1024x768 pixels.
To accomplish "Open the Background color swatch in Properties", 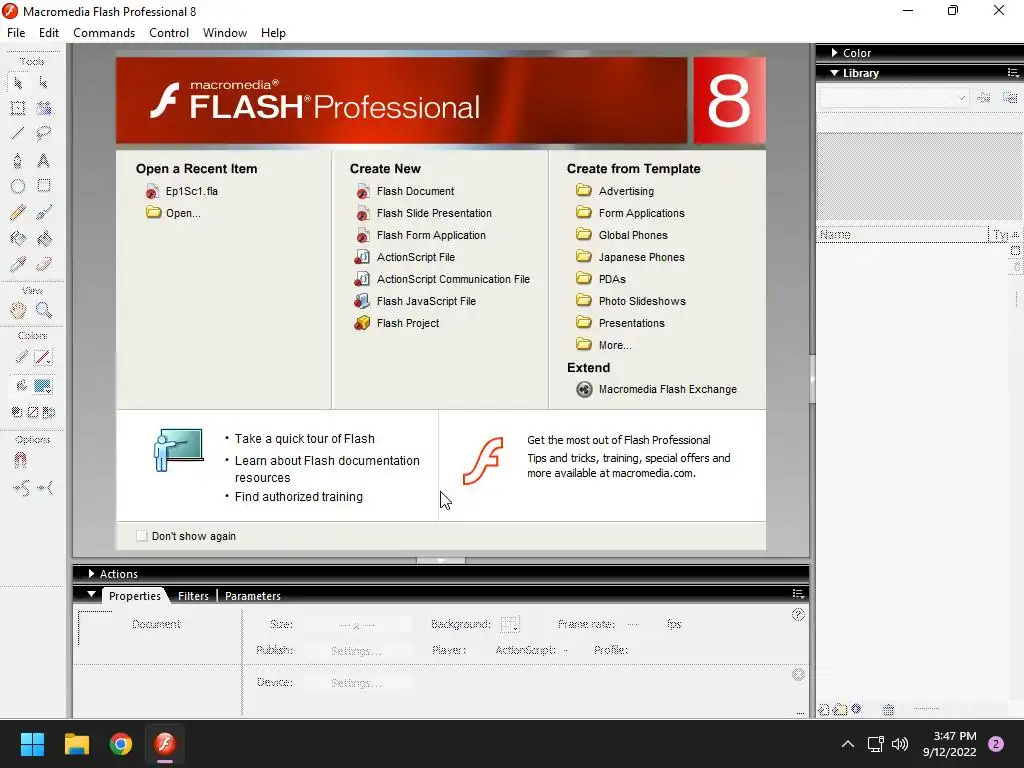I will pyautogui.click(x=510, y=624).
